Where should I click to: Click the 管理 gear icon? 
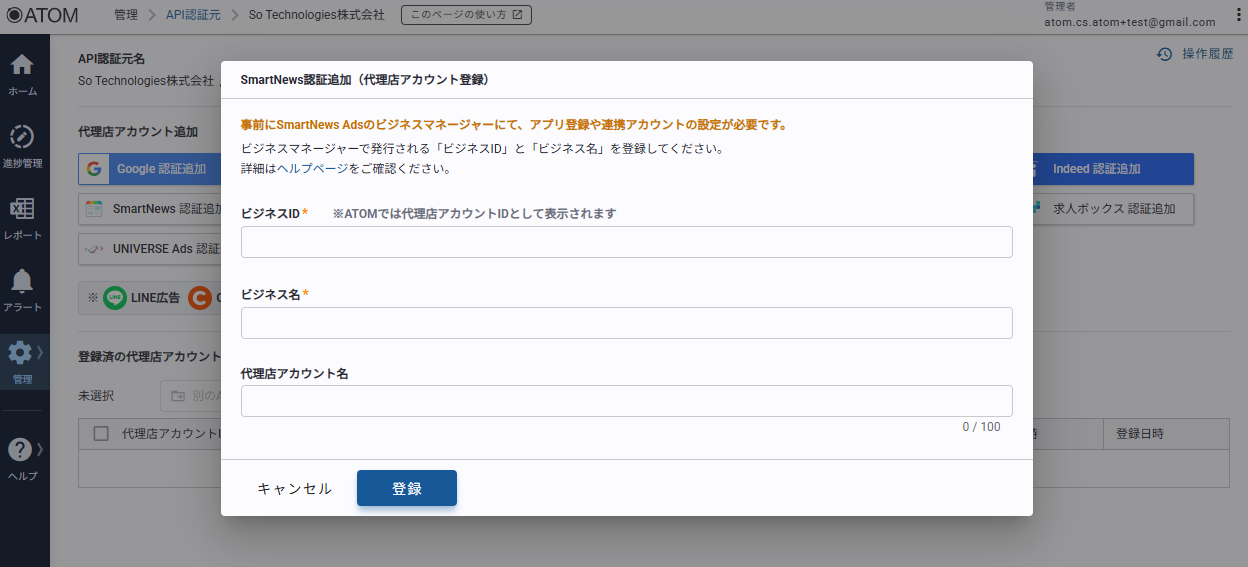19,353
